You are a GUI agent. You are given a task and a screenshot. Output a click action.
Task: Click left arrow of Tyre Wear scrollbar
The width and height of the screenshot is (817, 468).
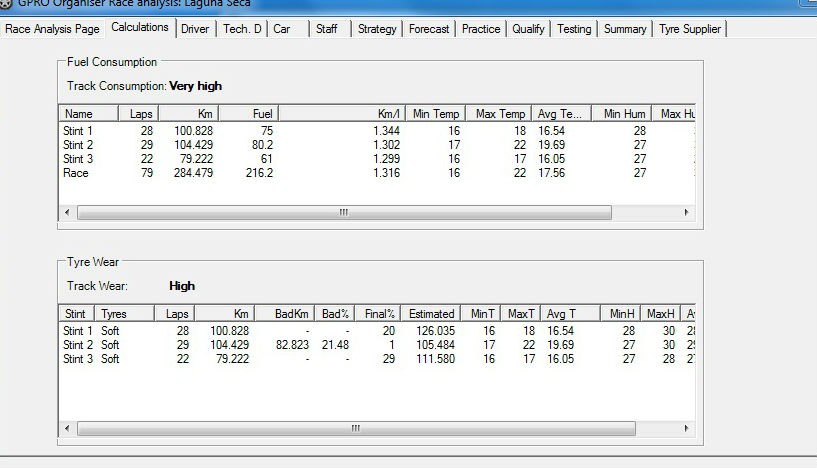tap(67, 428)
